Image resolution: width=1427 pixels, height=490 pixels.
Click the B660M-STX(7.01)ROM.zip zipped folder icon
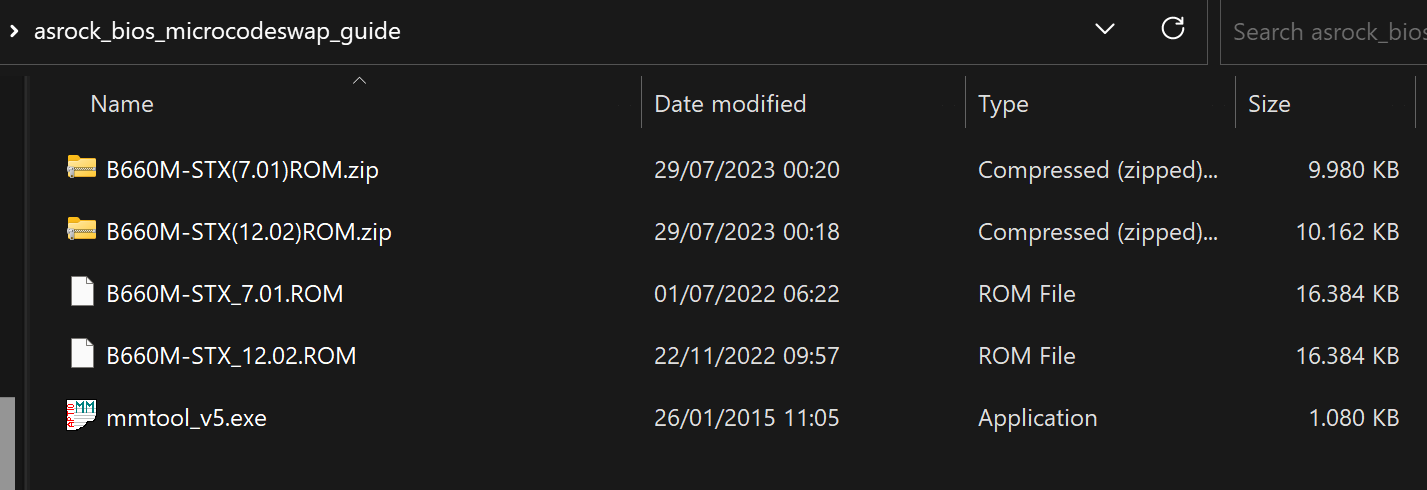81,169
